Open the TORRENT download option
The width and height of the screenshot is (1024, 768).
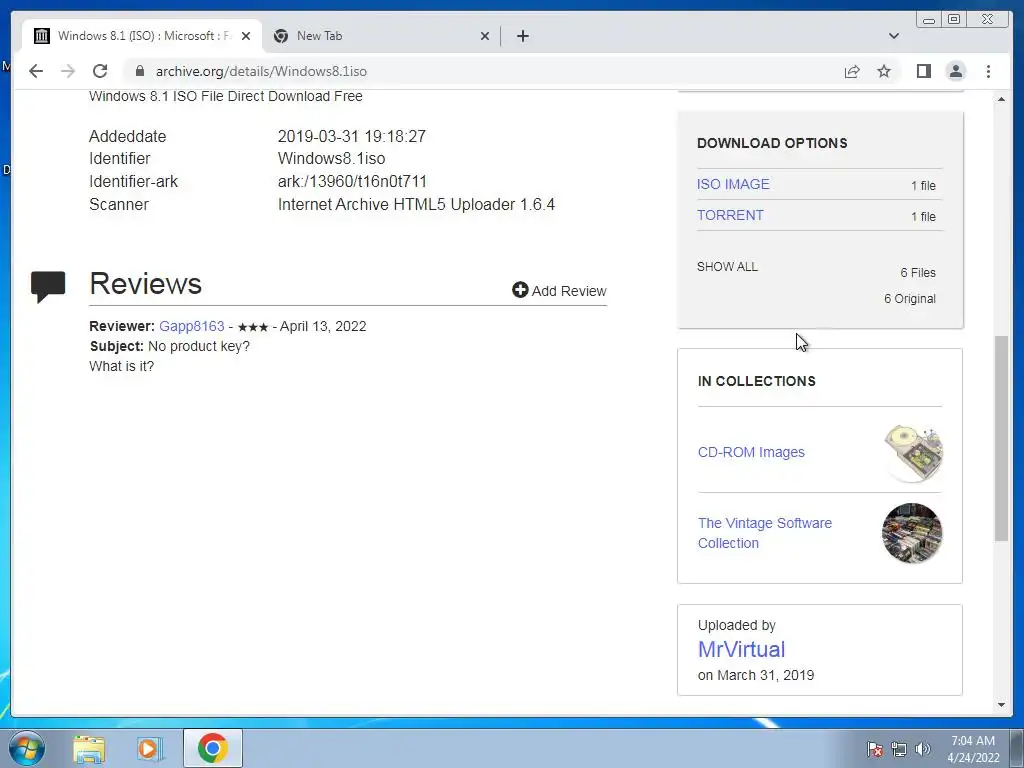pos(729,215)
